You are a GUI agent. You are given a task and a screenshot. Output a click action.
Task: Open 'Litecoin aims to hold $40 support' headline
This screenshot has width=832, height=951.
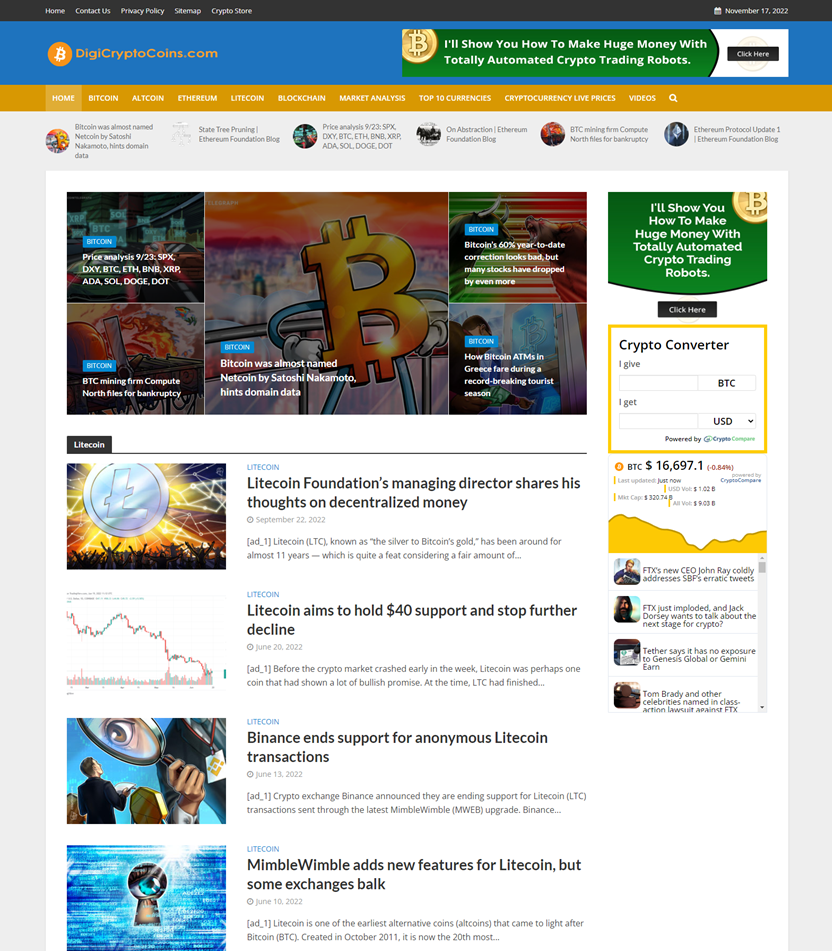pos(412,620)
